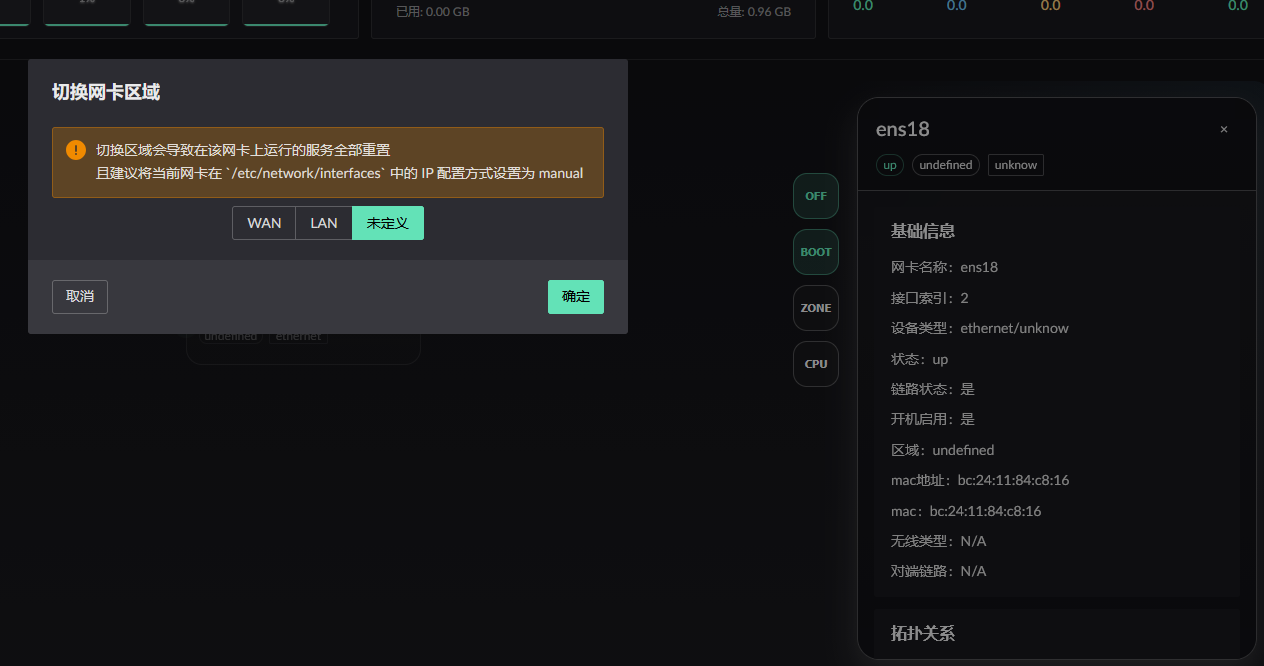Click the mac地址 row value

(x=1014, y=480)
